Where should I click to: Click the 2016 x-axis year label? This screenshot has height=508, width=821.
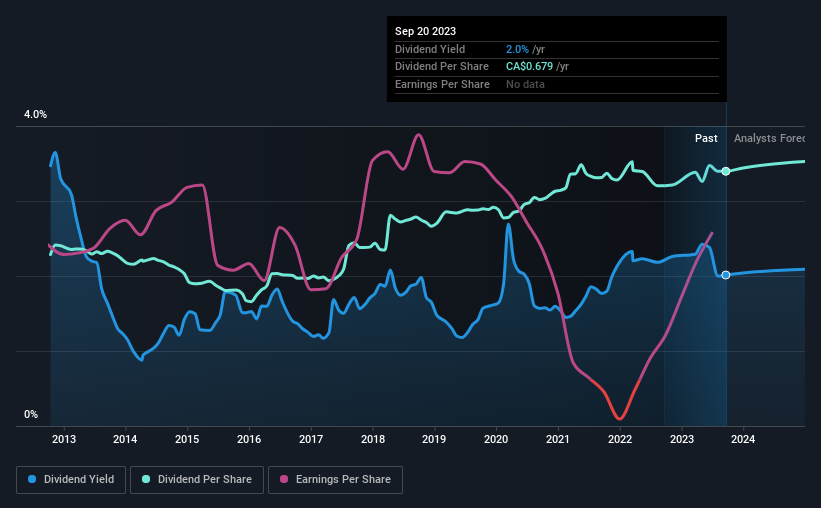[x=249, y=439]
